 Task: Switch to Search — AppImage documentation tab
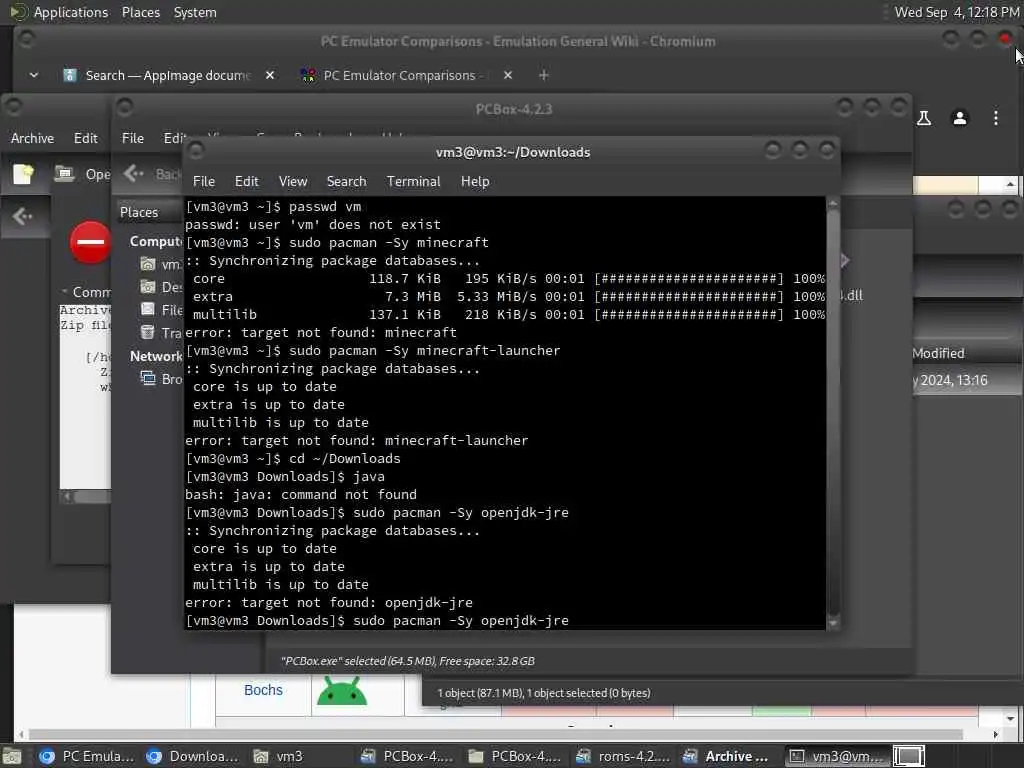(167, 75)
